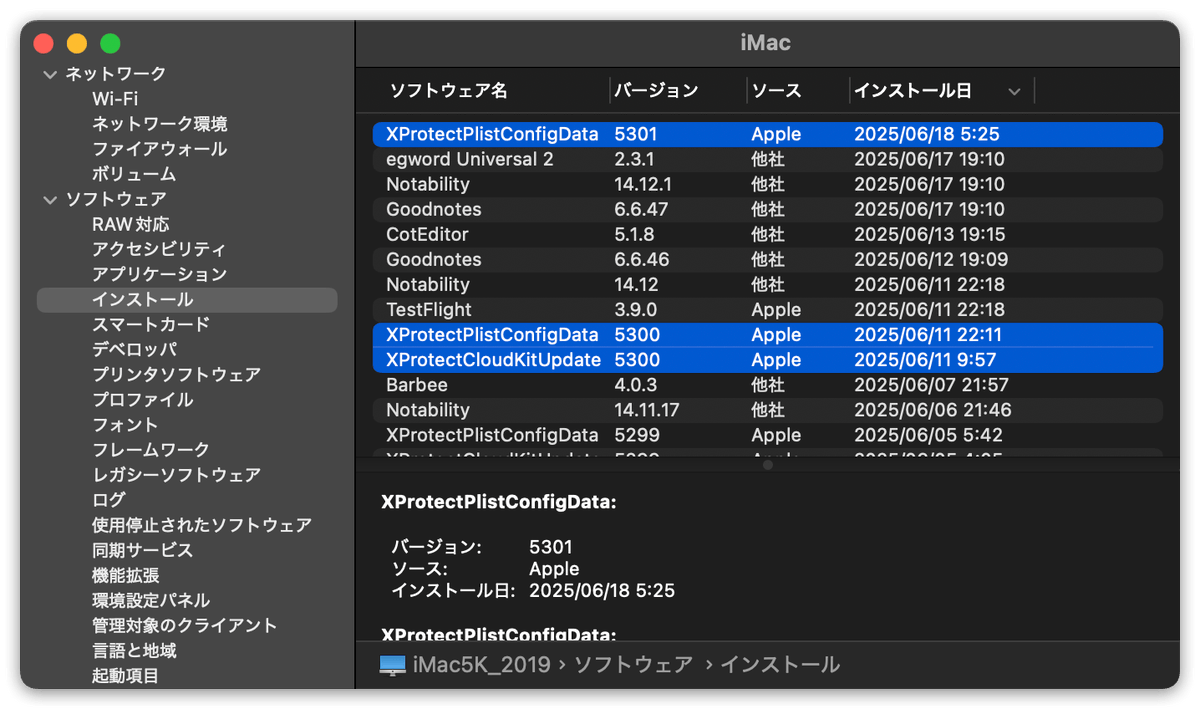Toggle sort order arrow on インストール日 column
Image resolution: width=1200 pixels, height=709 pixels.
pyautogui.click(x=1014, y=91)
